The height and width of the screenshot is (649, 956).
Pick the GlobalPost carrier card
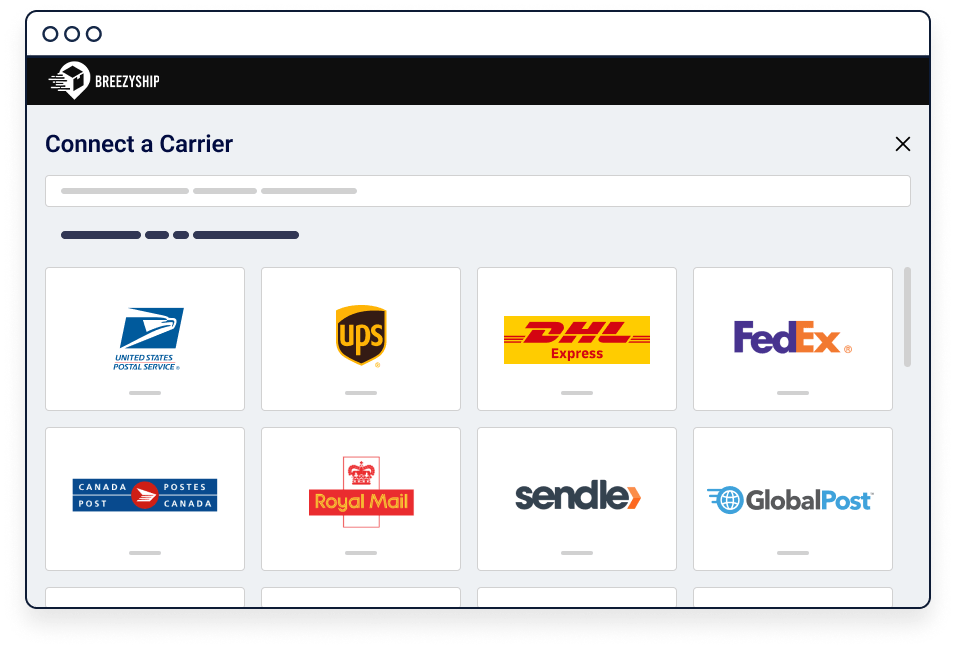click(793, 498)
